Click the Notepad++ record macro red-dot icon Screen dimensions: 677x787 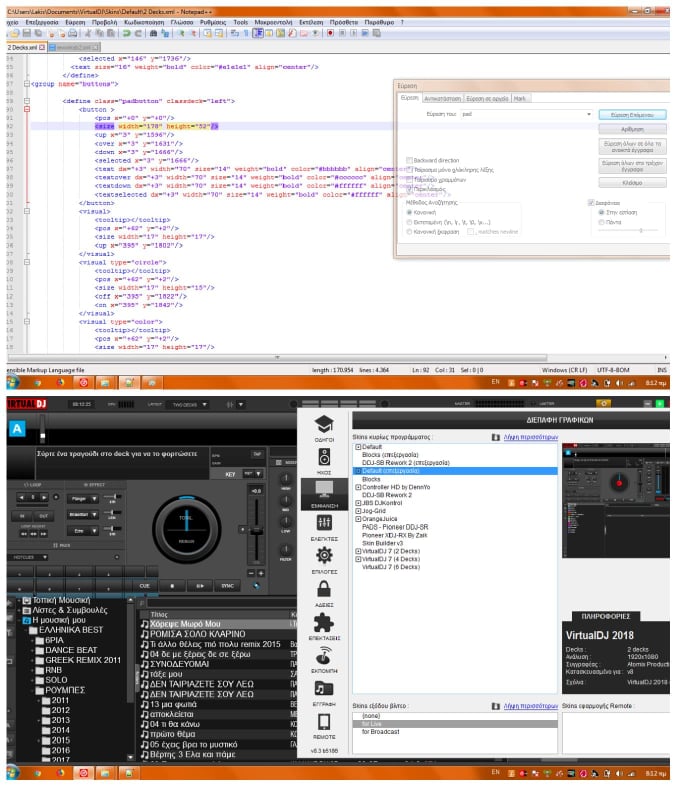click(330, 33)
